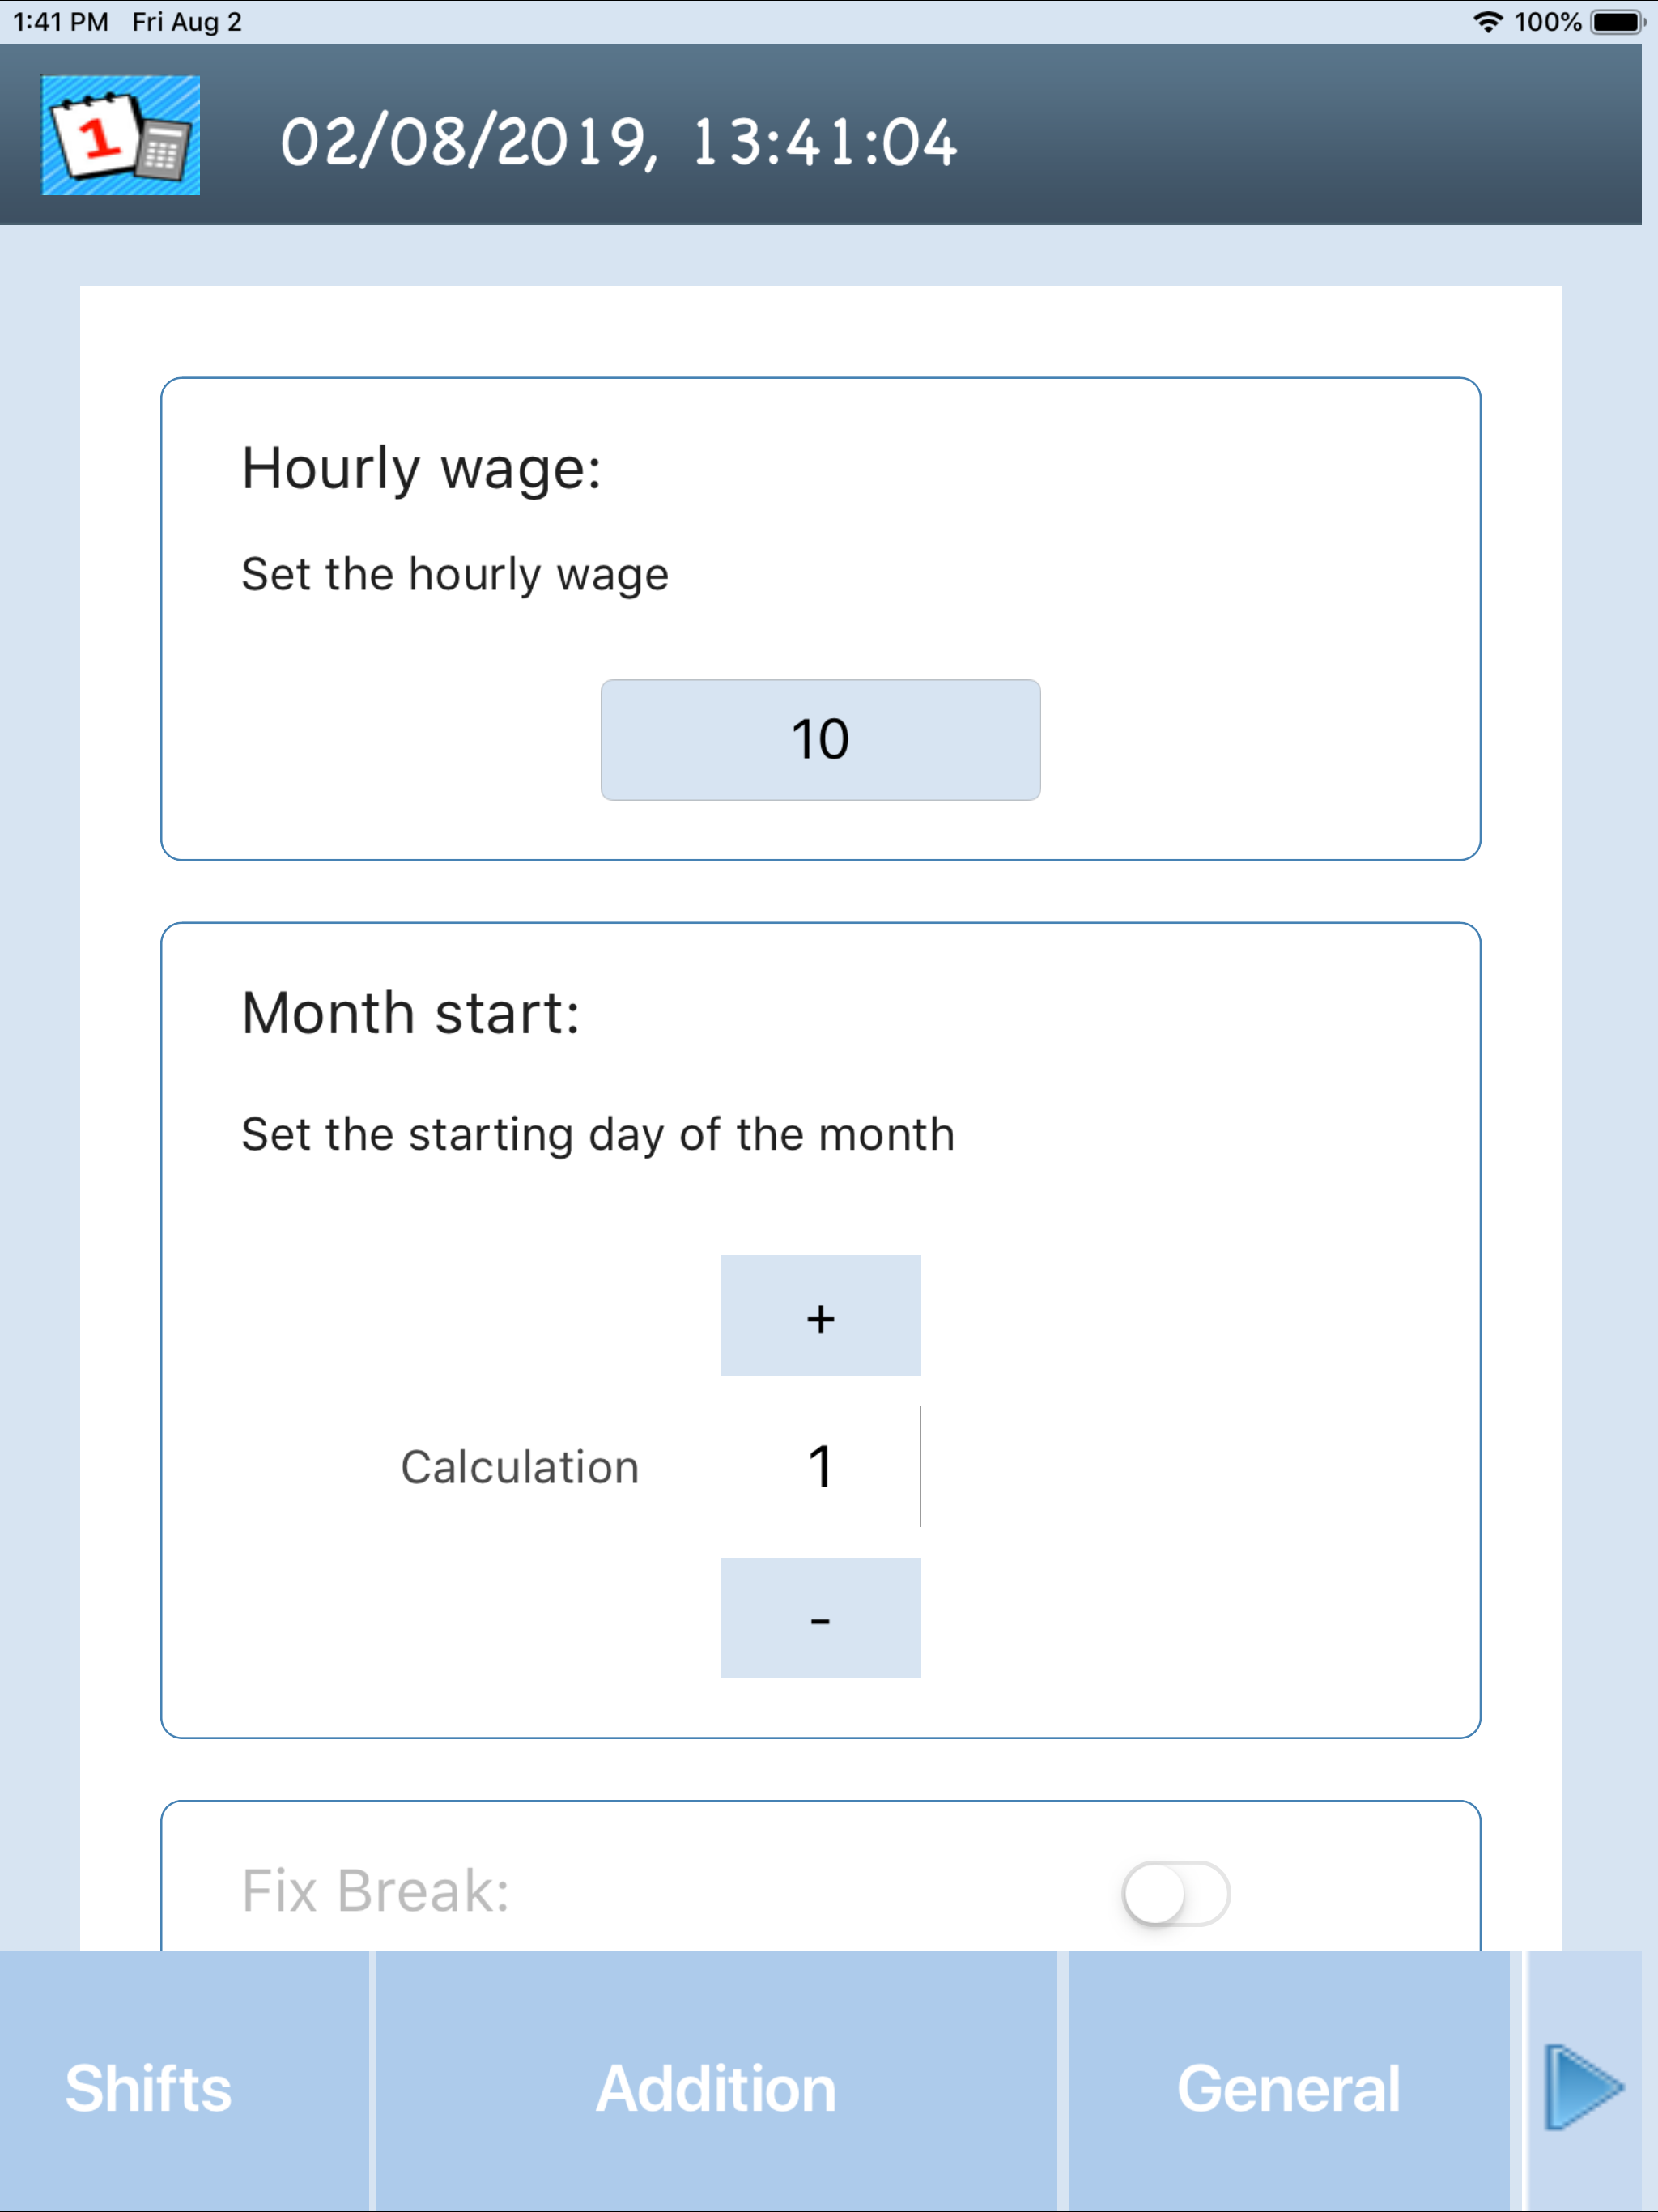1658x2212 pixels.
Task: Open the Shifts tab
Action: [x=148, y=2088]
